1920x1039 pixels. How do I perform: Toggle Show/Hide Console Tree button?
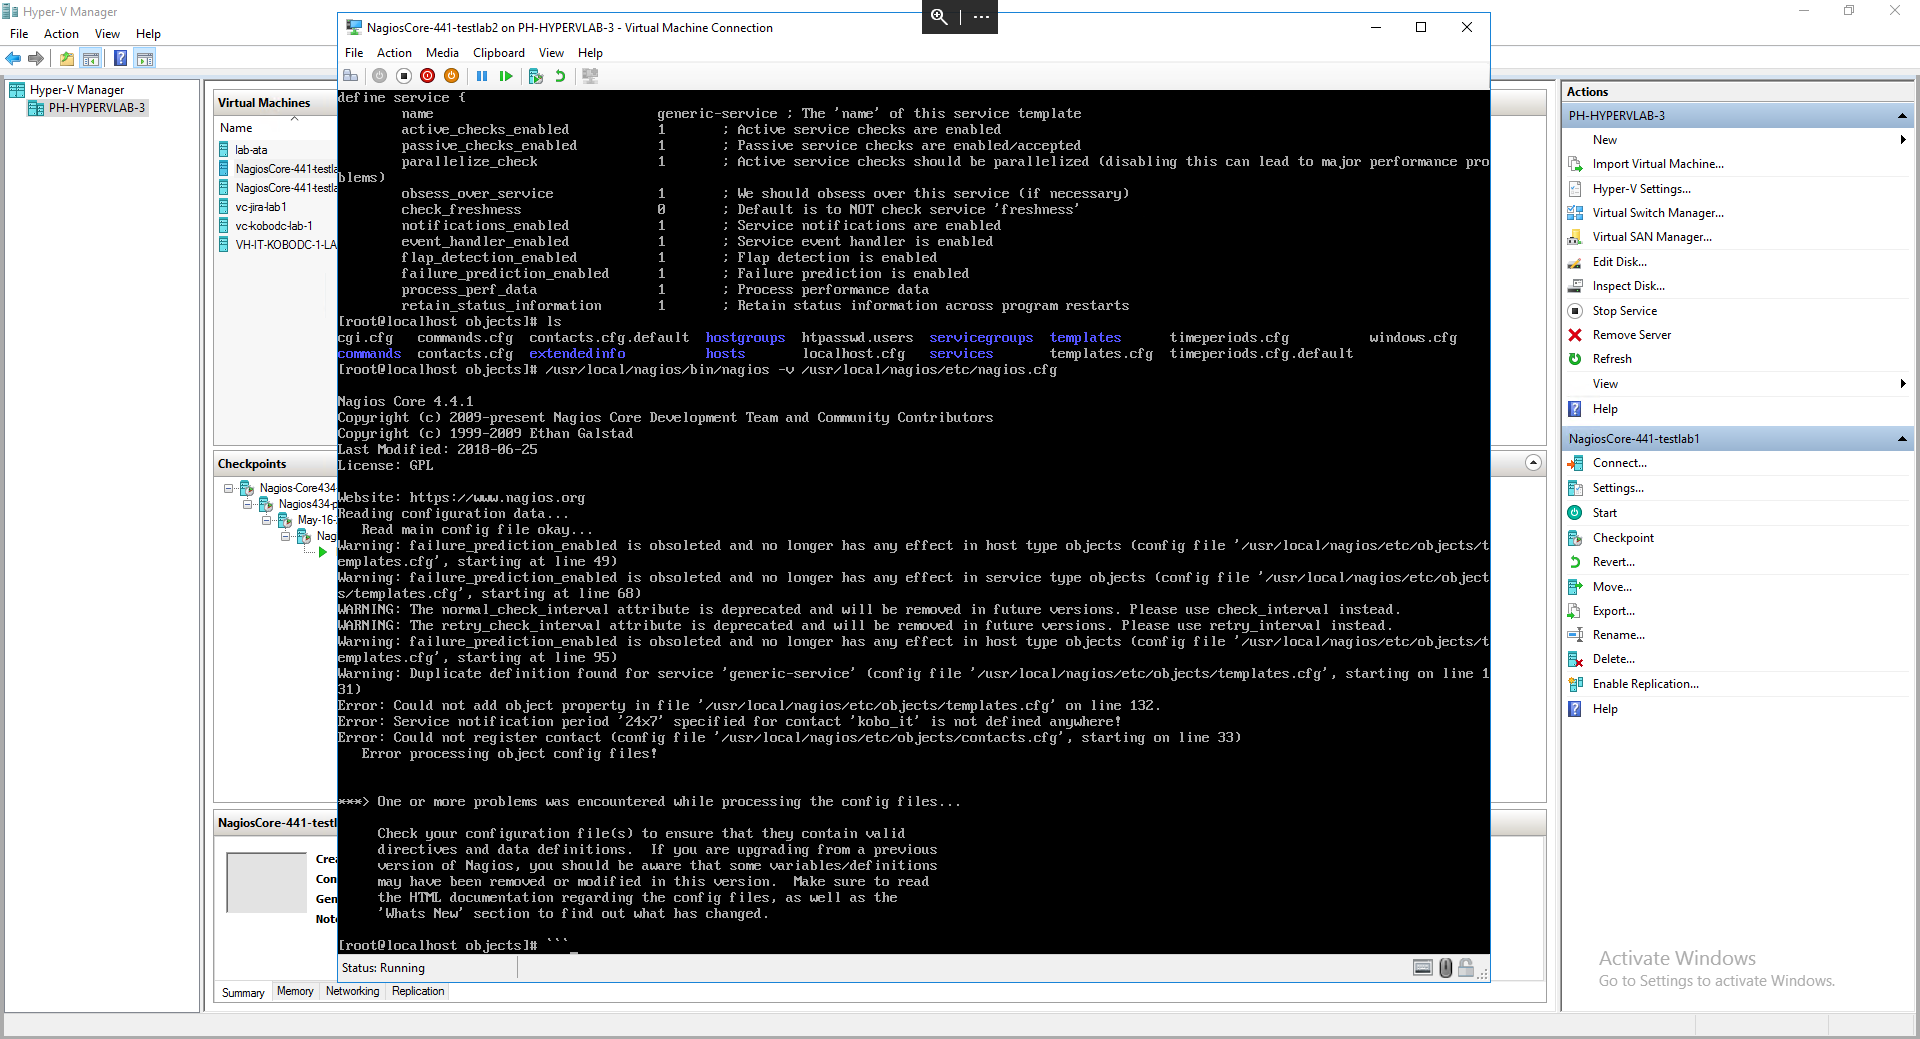[x=91, y=59]
